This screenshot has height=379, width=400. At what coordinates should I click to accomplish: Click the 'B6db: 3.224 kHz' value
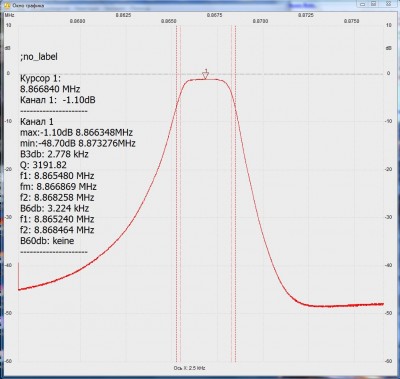click(54, 208)
